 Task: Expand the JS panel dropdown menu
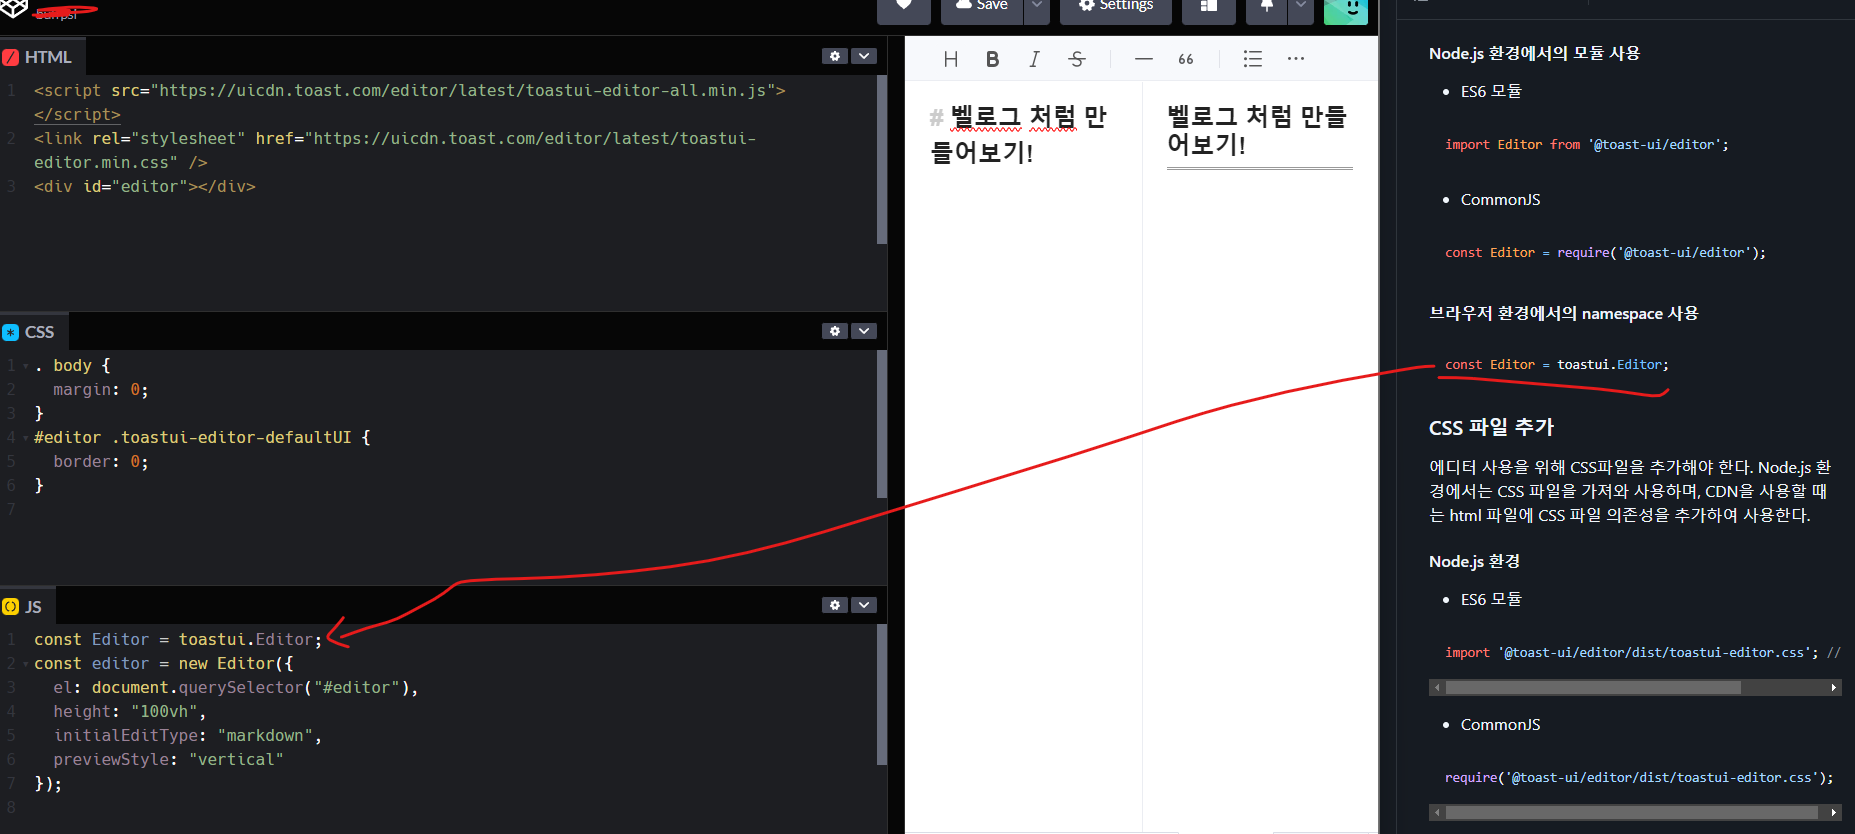tap(865, 605)
